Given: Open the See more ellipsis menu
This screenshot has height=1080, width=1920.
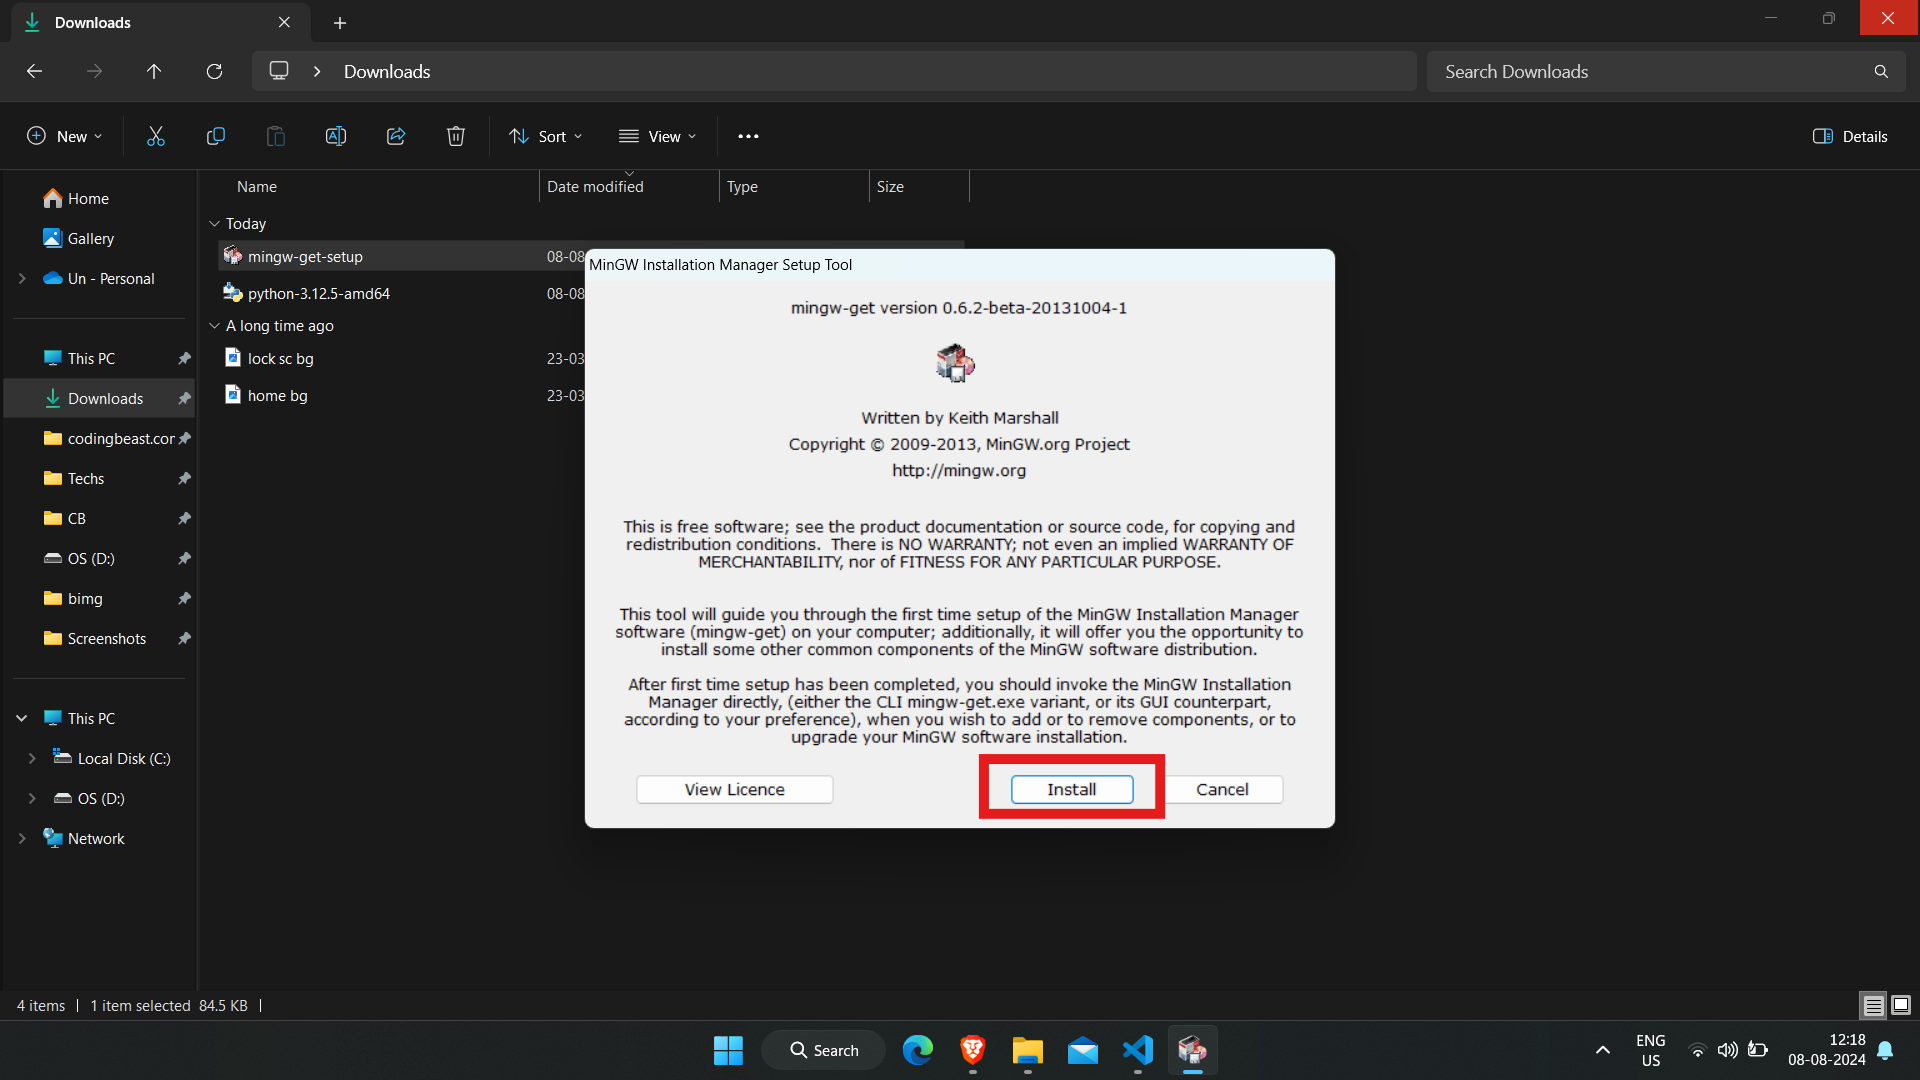Looking at the screenshot, I should (748, 136).
